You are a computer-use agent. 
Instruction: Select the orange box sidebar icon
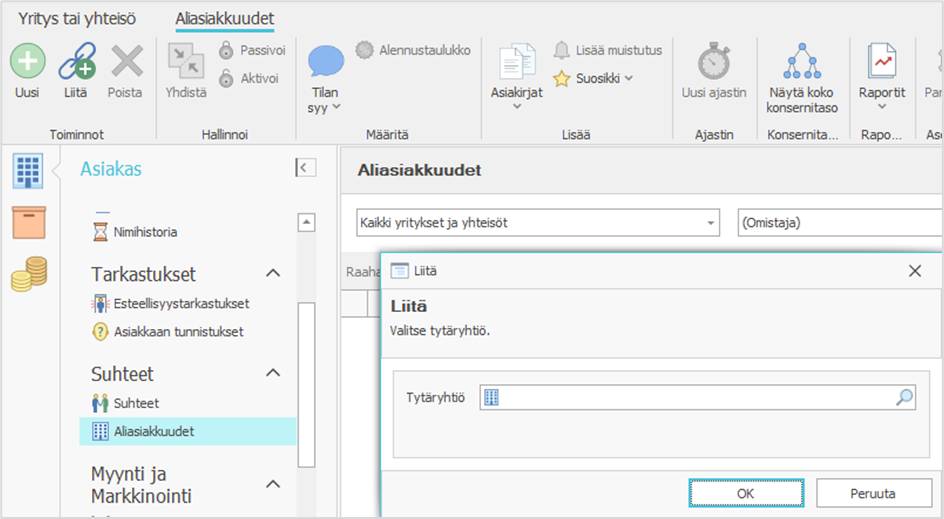coord(29,222)
